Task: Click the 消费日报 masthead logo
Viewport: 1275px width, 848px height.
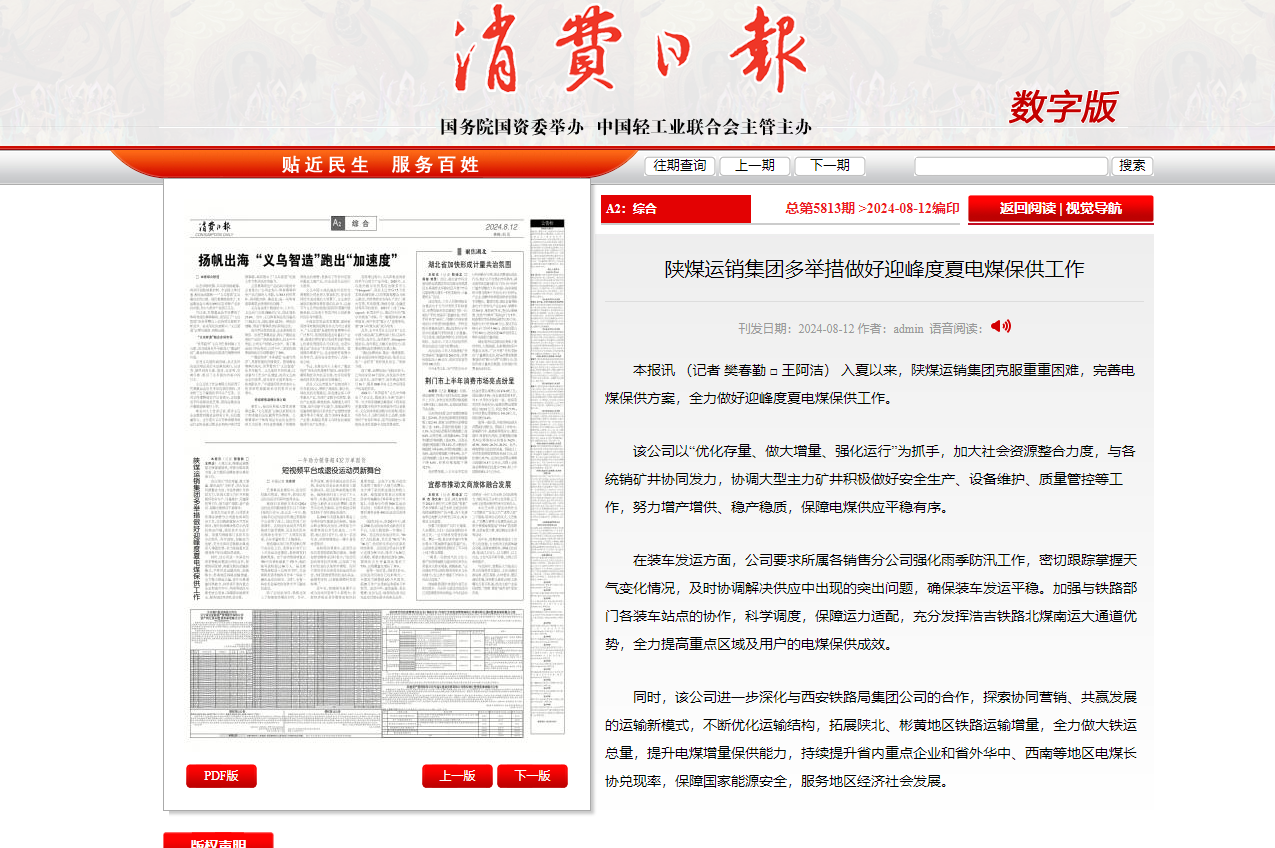Action: click(x=630, y=52)
